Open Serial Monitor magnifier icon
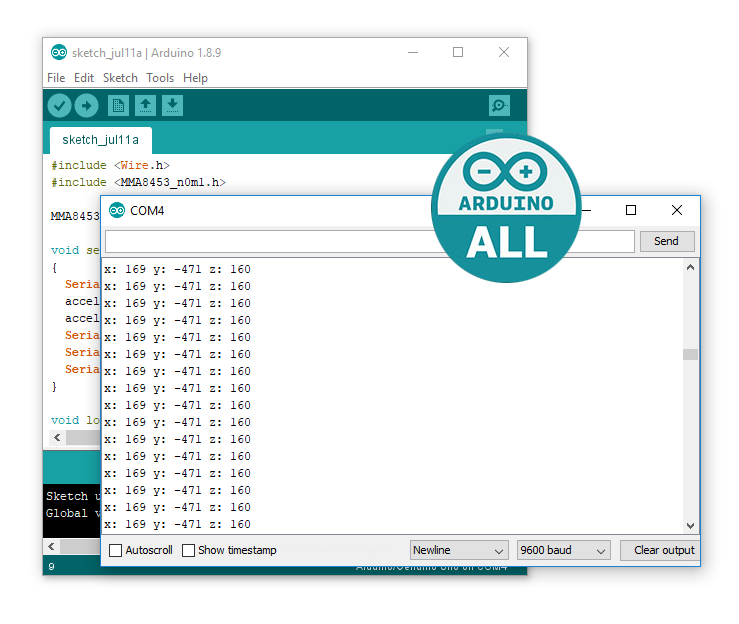 coord(499,106)
